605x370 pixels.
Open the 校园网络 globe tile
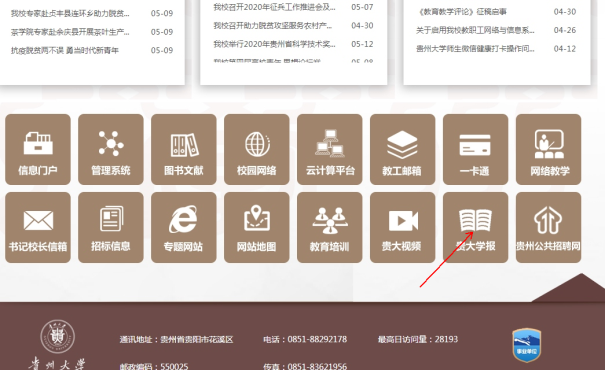pos(257,149)
